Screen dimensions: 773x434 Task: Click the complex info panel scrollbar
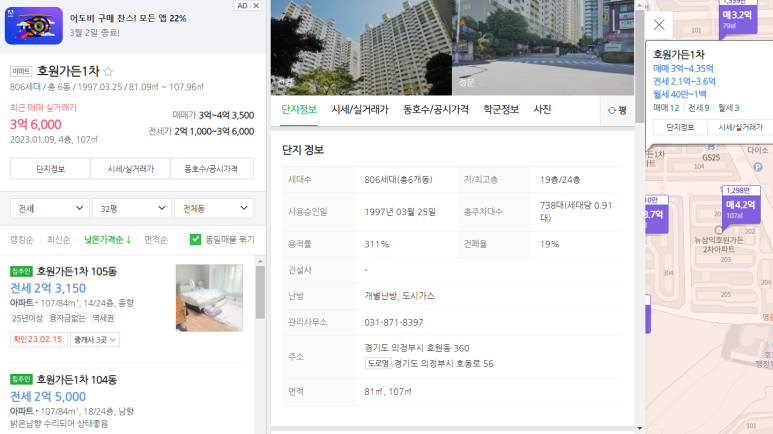[639, 67]
